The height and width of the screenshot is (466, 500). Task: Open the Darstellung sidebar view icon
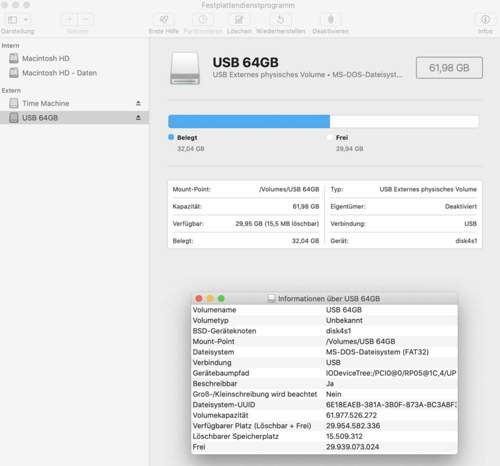click(13, 20)
